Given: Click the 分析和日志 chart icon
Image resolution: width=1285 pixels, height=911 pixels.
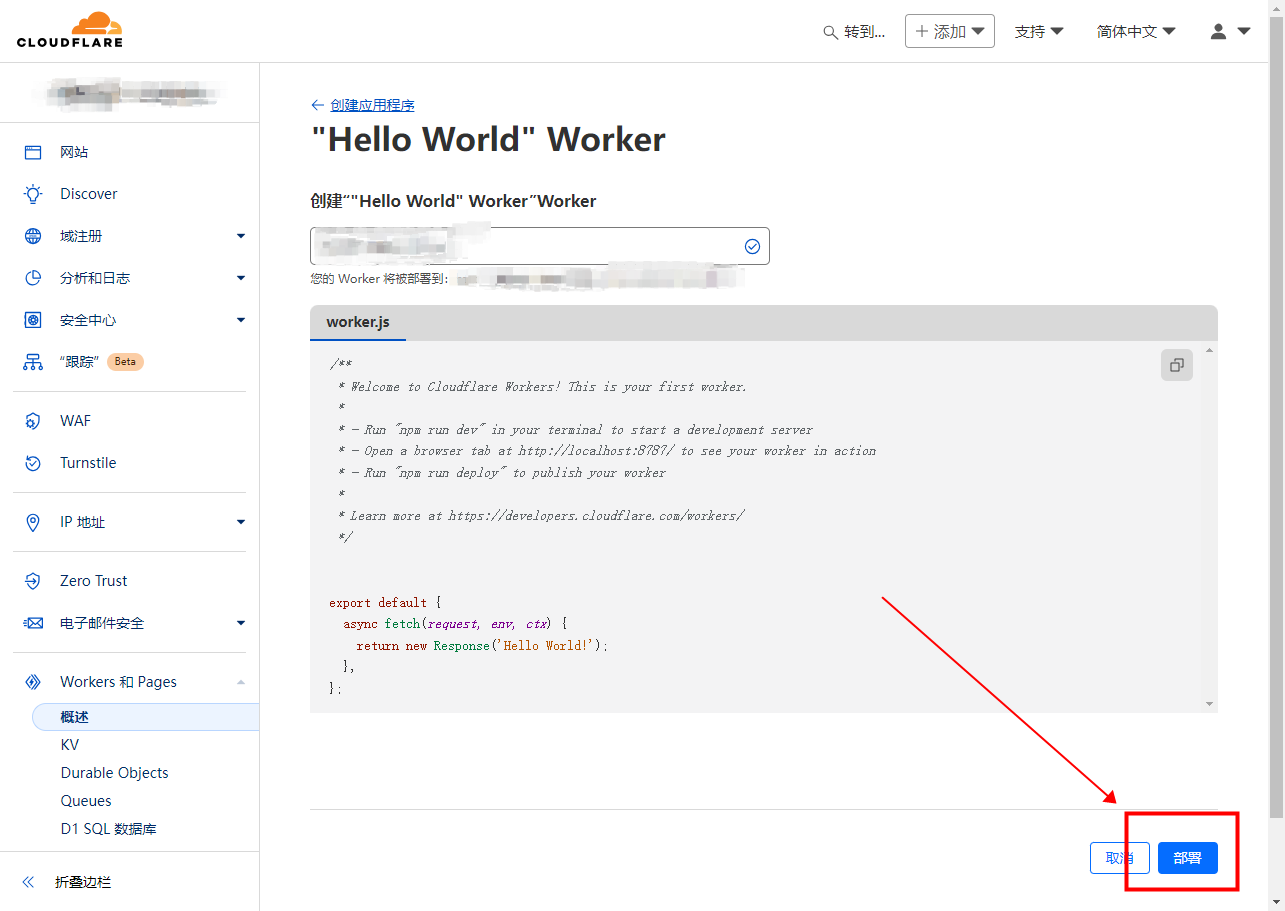Looking at the screenshot, I should tap(33, 278).
